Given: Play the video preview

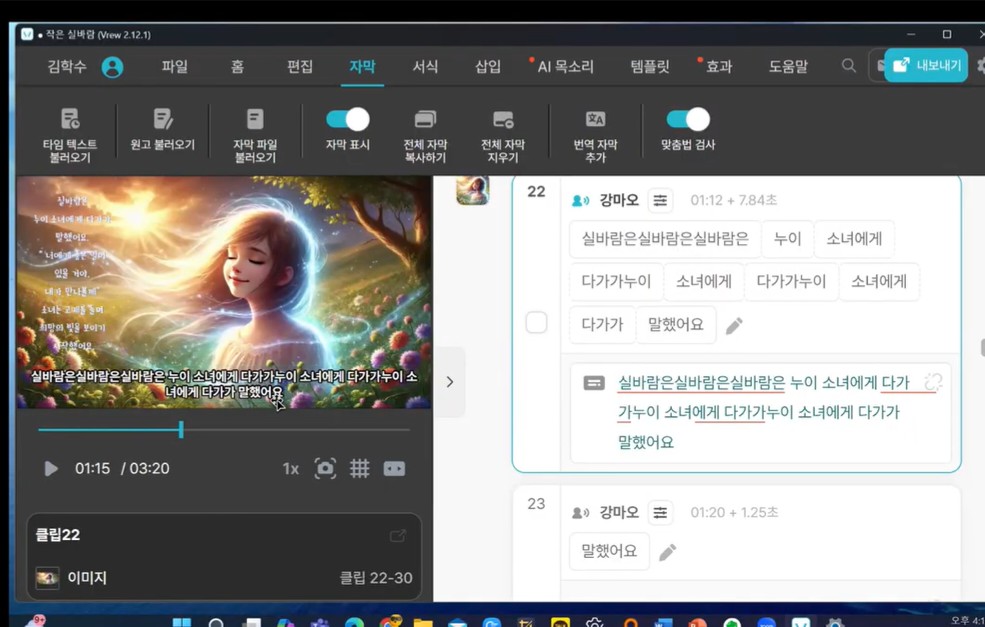Looking at the screenshot, I should click(x=51, y=468).
